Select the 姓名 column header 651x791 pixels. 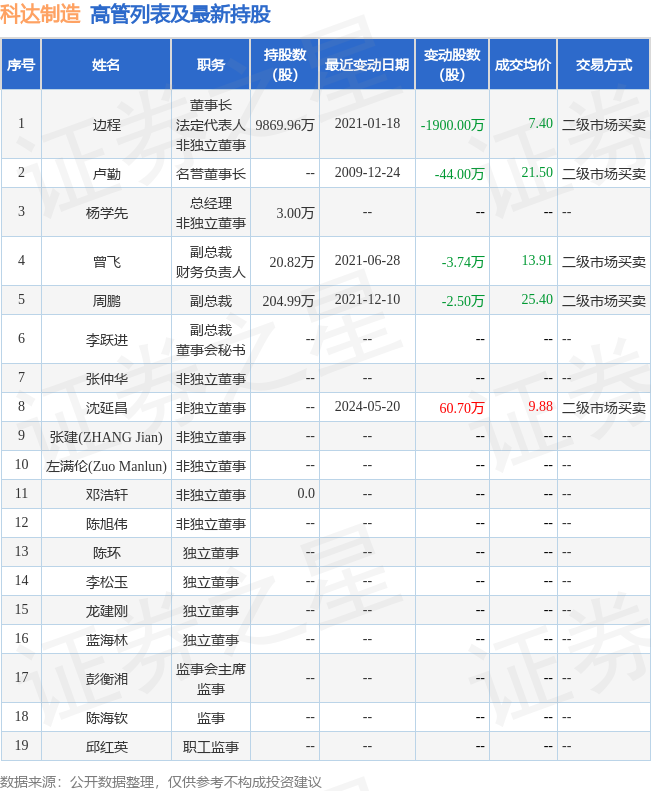pyautogui.click(x=106, y=65)
